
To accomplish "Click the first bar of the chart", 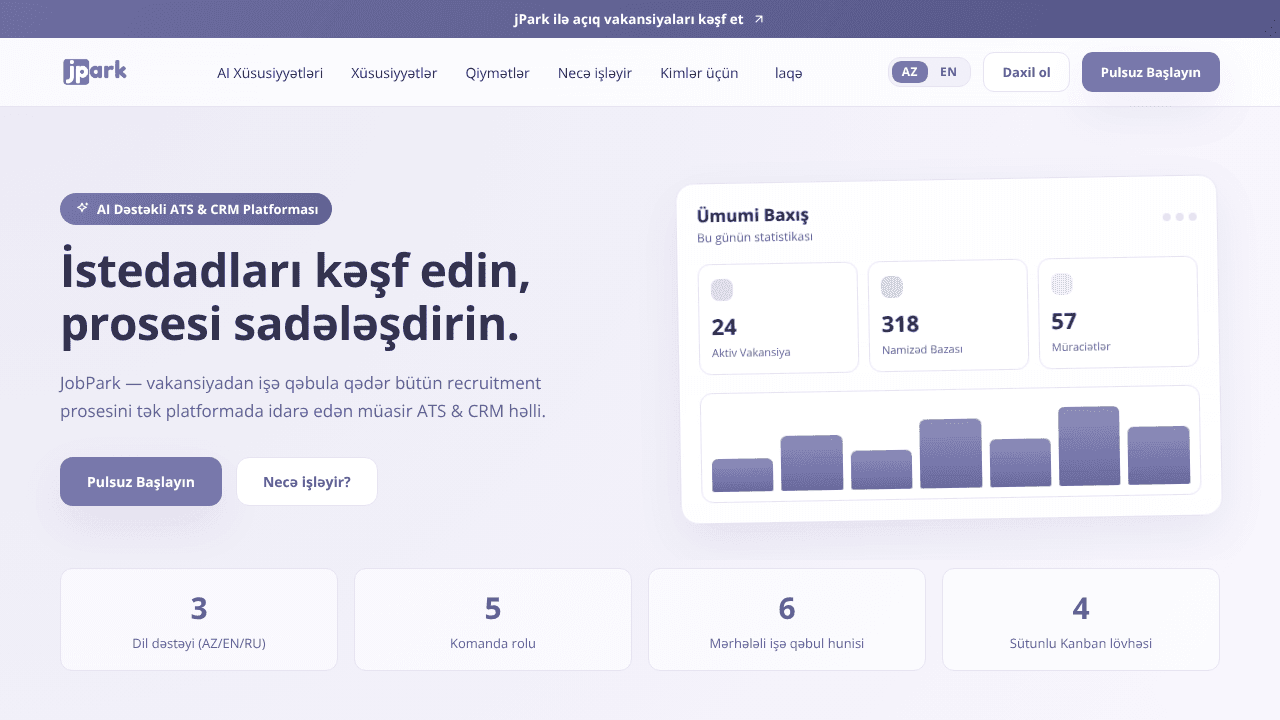I will 742,475.
